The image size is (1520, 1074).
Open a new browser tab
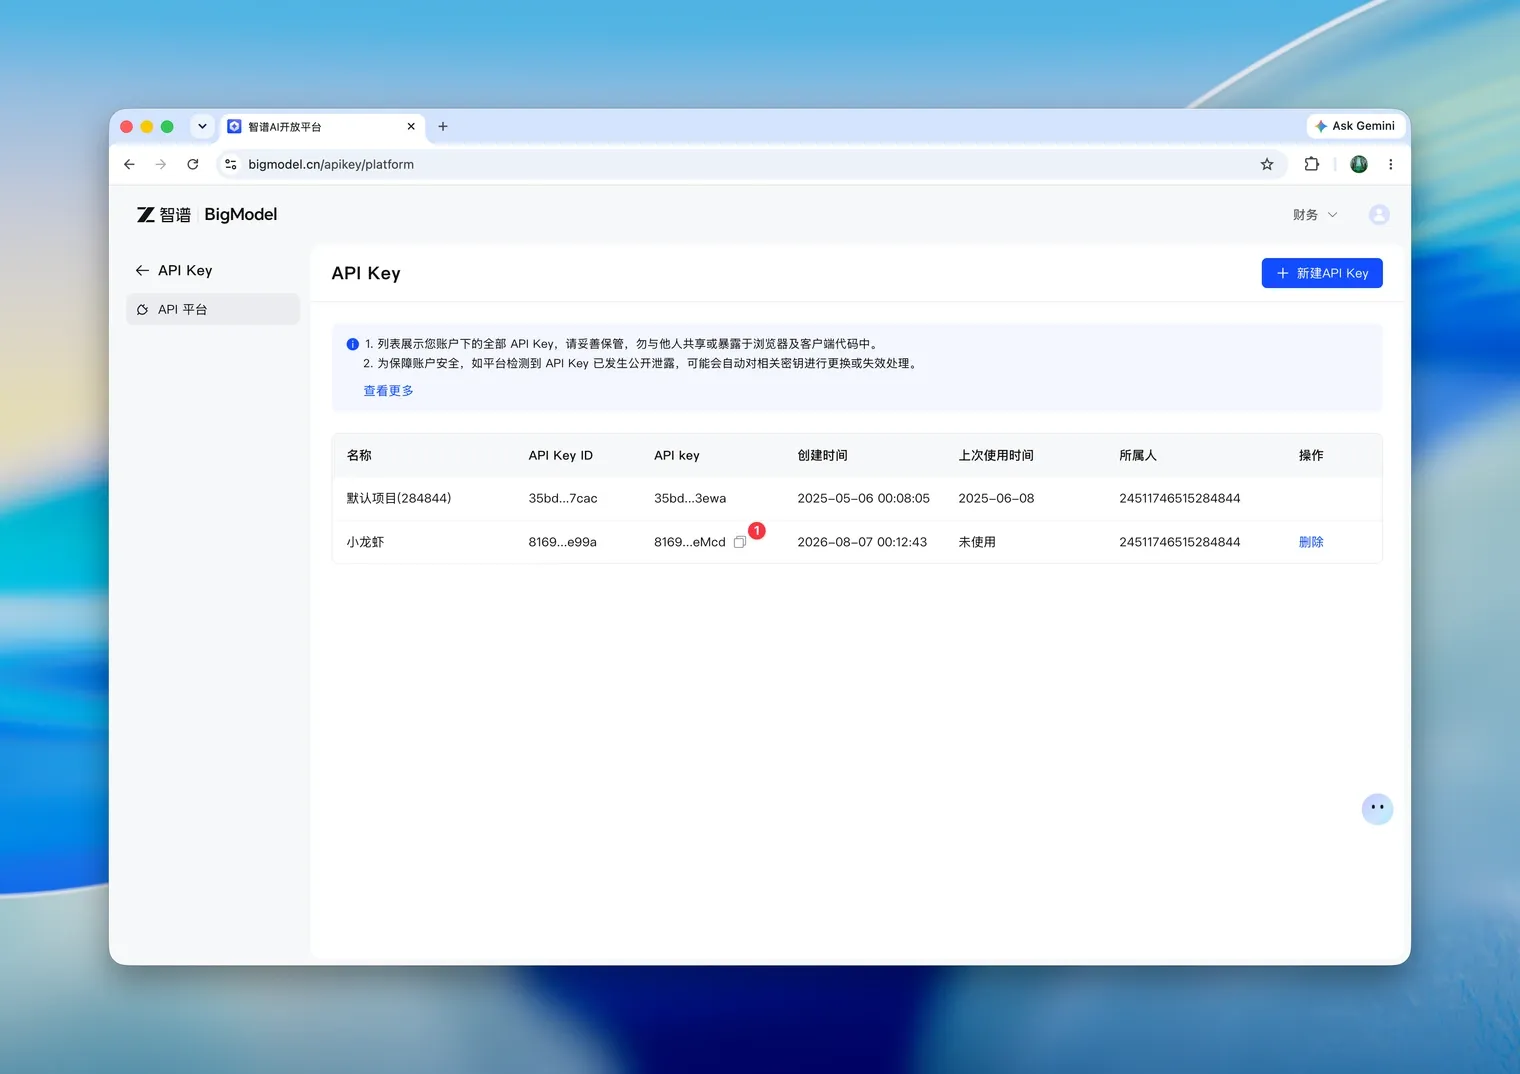point(443,127)
